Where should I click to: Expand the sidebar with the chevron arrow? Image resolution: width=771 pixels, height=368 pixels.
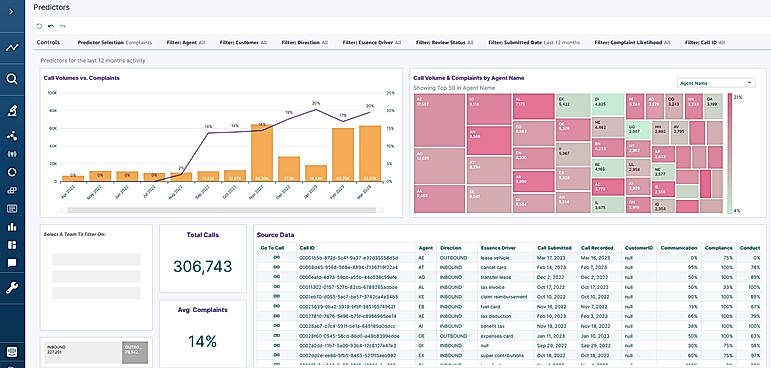coord(12,11)
